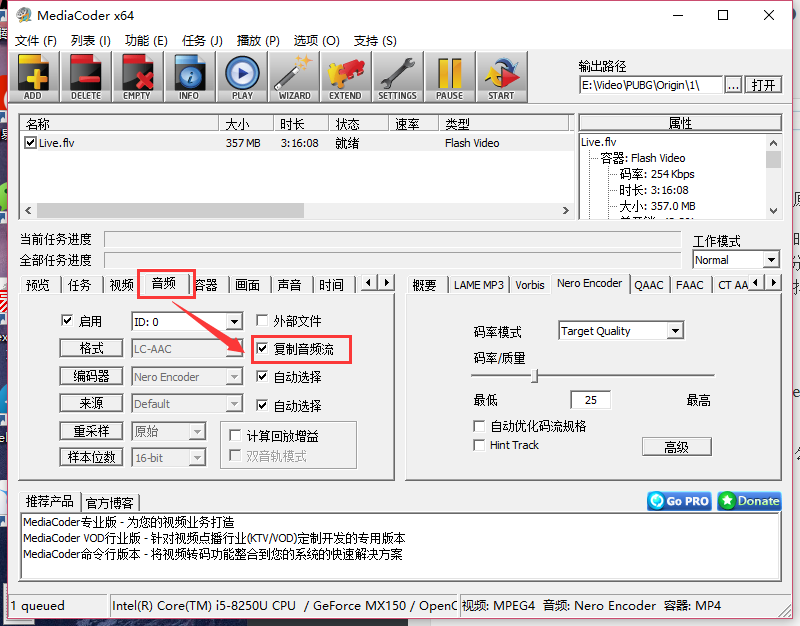800x626 pixels.
Task: Open the EXTEND toolbar icon
Action: click(346, 77)
